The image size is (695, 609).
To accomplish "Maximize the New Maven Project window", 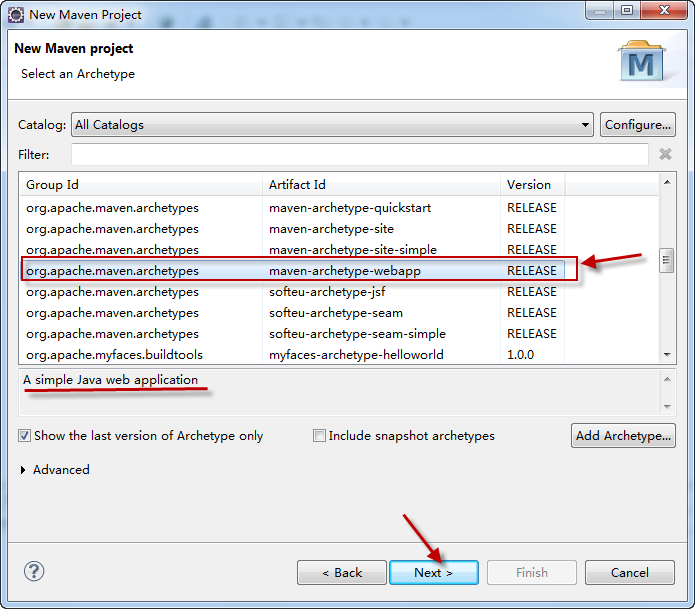I will (x=626, y=10).
